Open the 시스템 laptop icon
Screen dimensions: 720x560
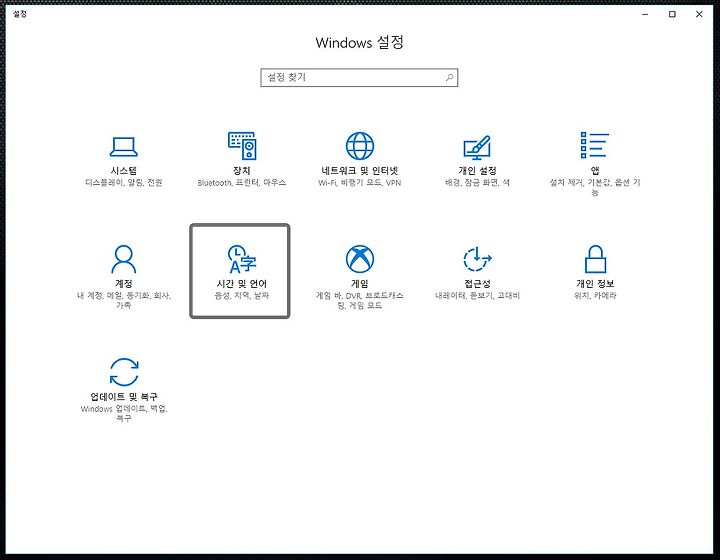pyautogui.click(x=124, y=146)
